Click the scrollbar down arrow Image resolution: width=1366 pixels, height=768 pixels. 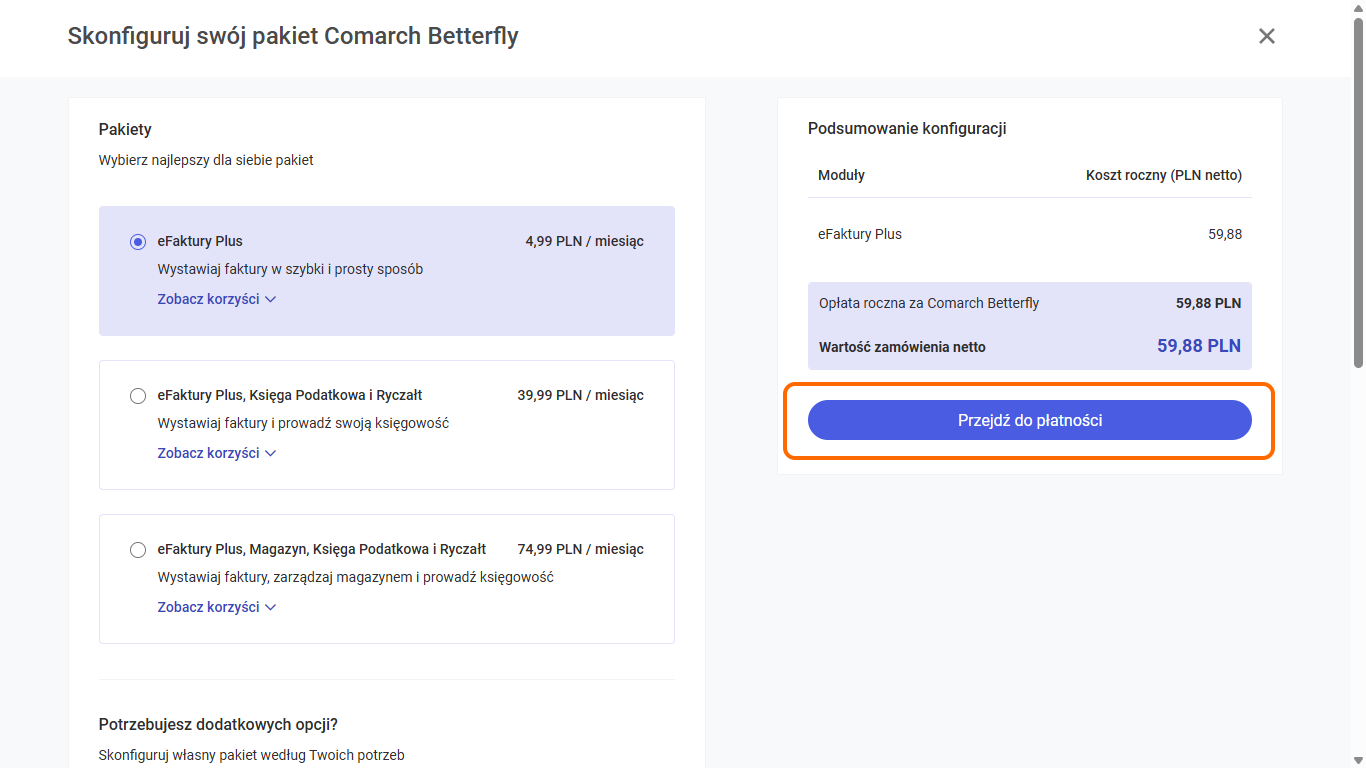pos(1358,760)
